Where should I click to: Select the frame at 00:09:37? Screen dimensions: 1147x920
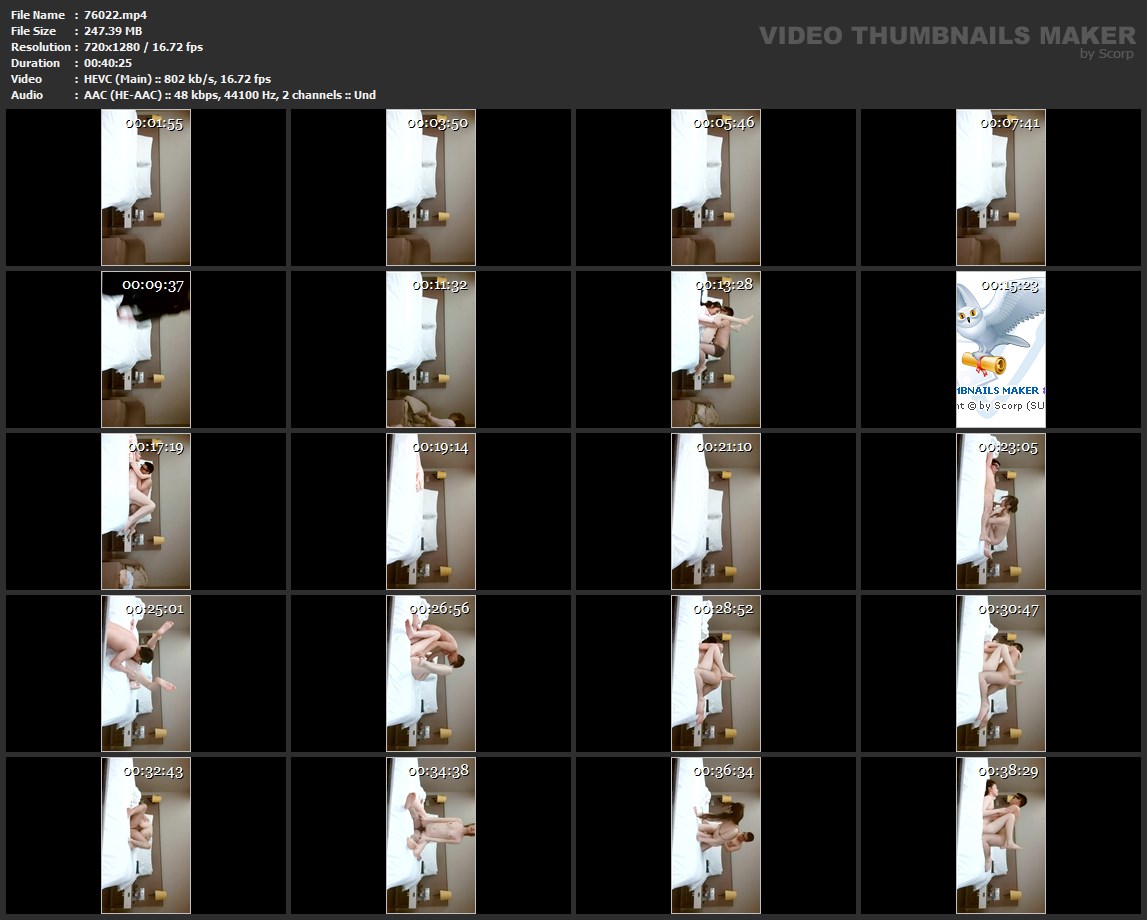tap(146, 349)
